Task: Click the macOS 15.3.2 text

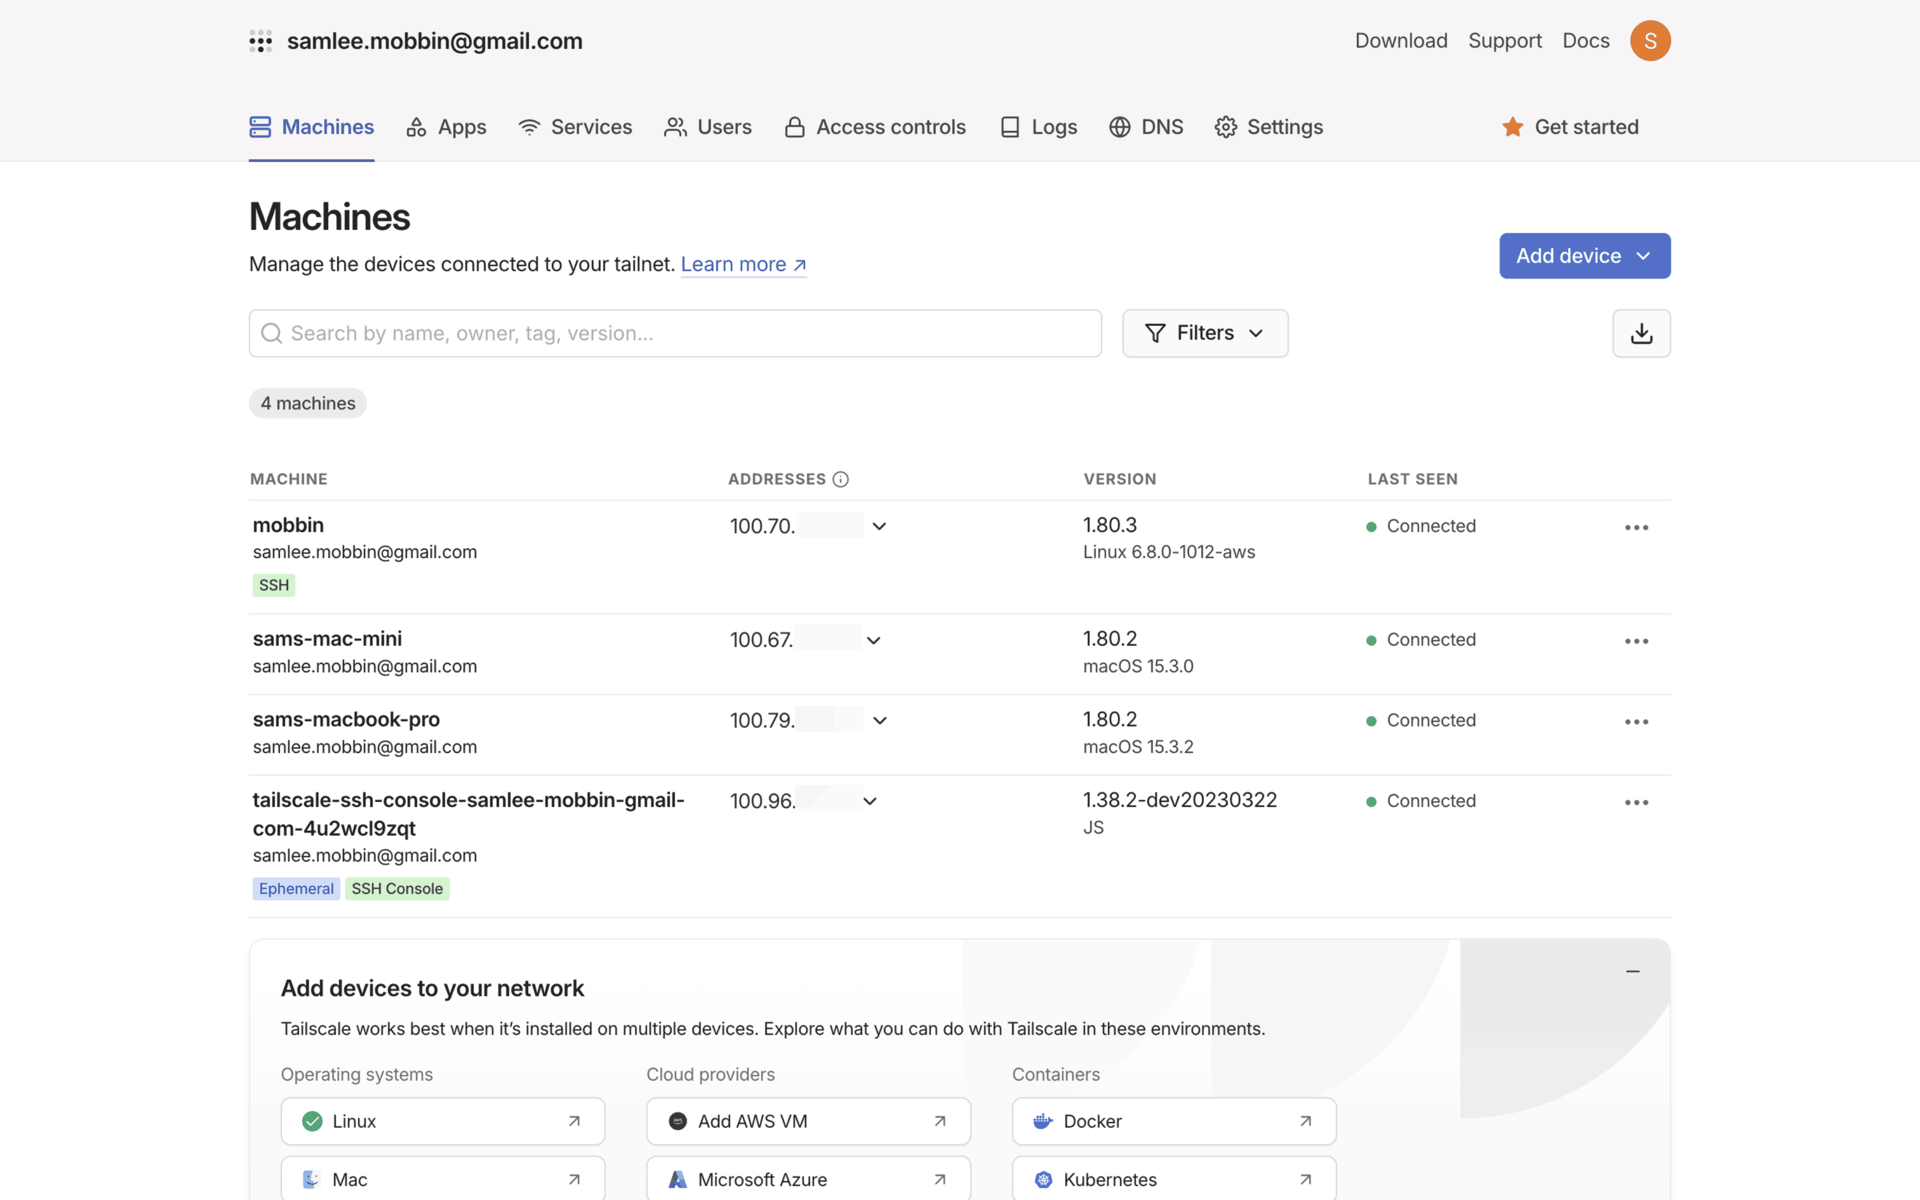Action: 1138,747
